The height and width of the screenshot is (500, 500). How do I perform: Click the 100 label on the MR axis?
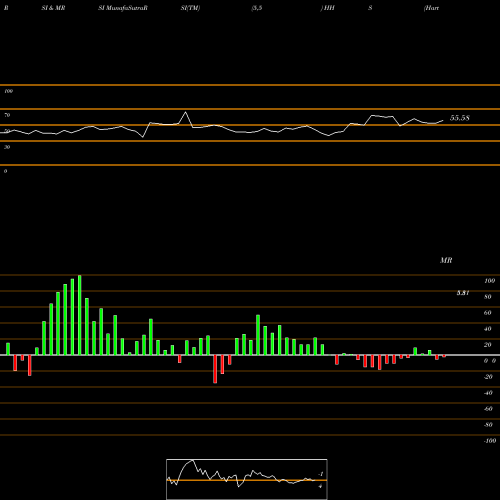(x=490, y=281)
